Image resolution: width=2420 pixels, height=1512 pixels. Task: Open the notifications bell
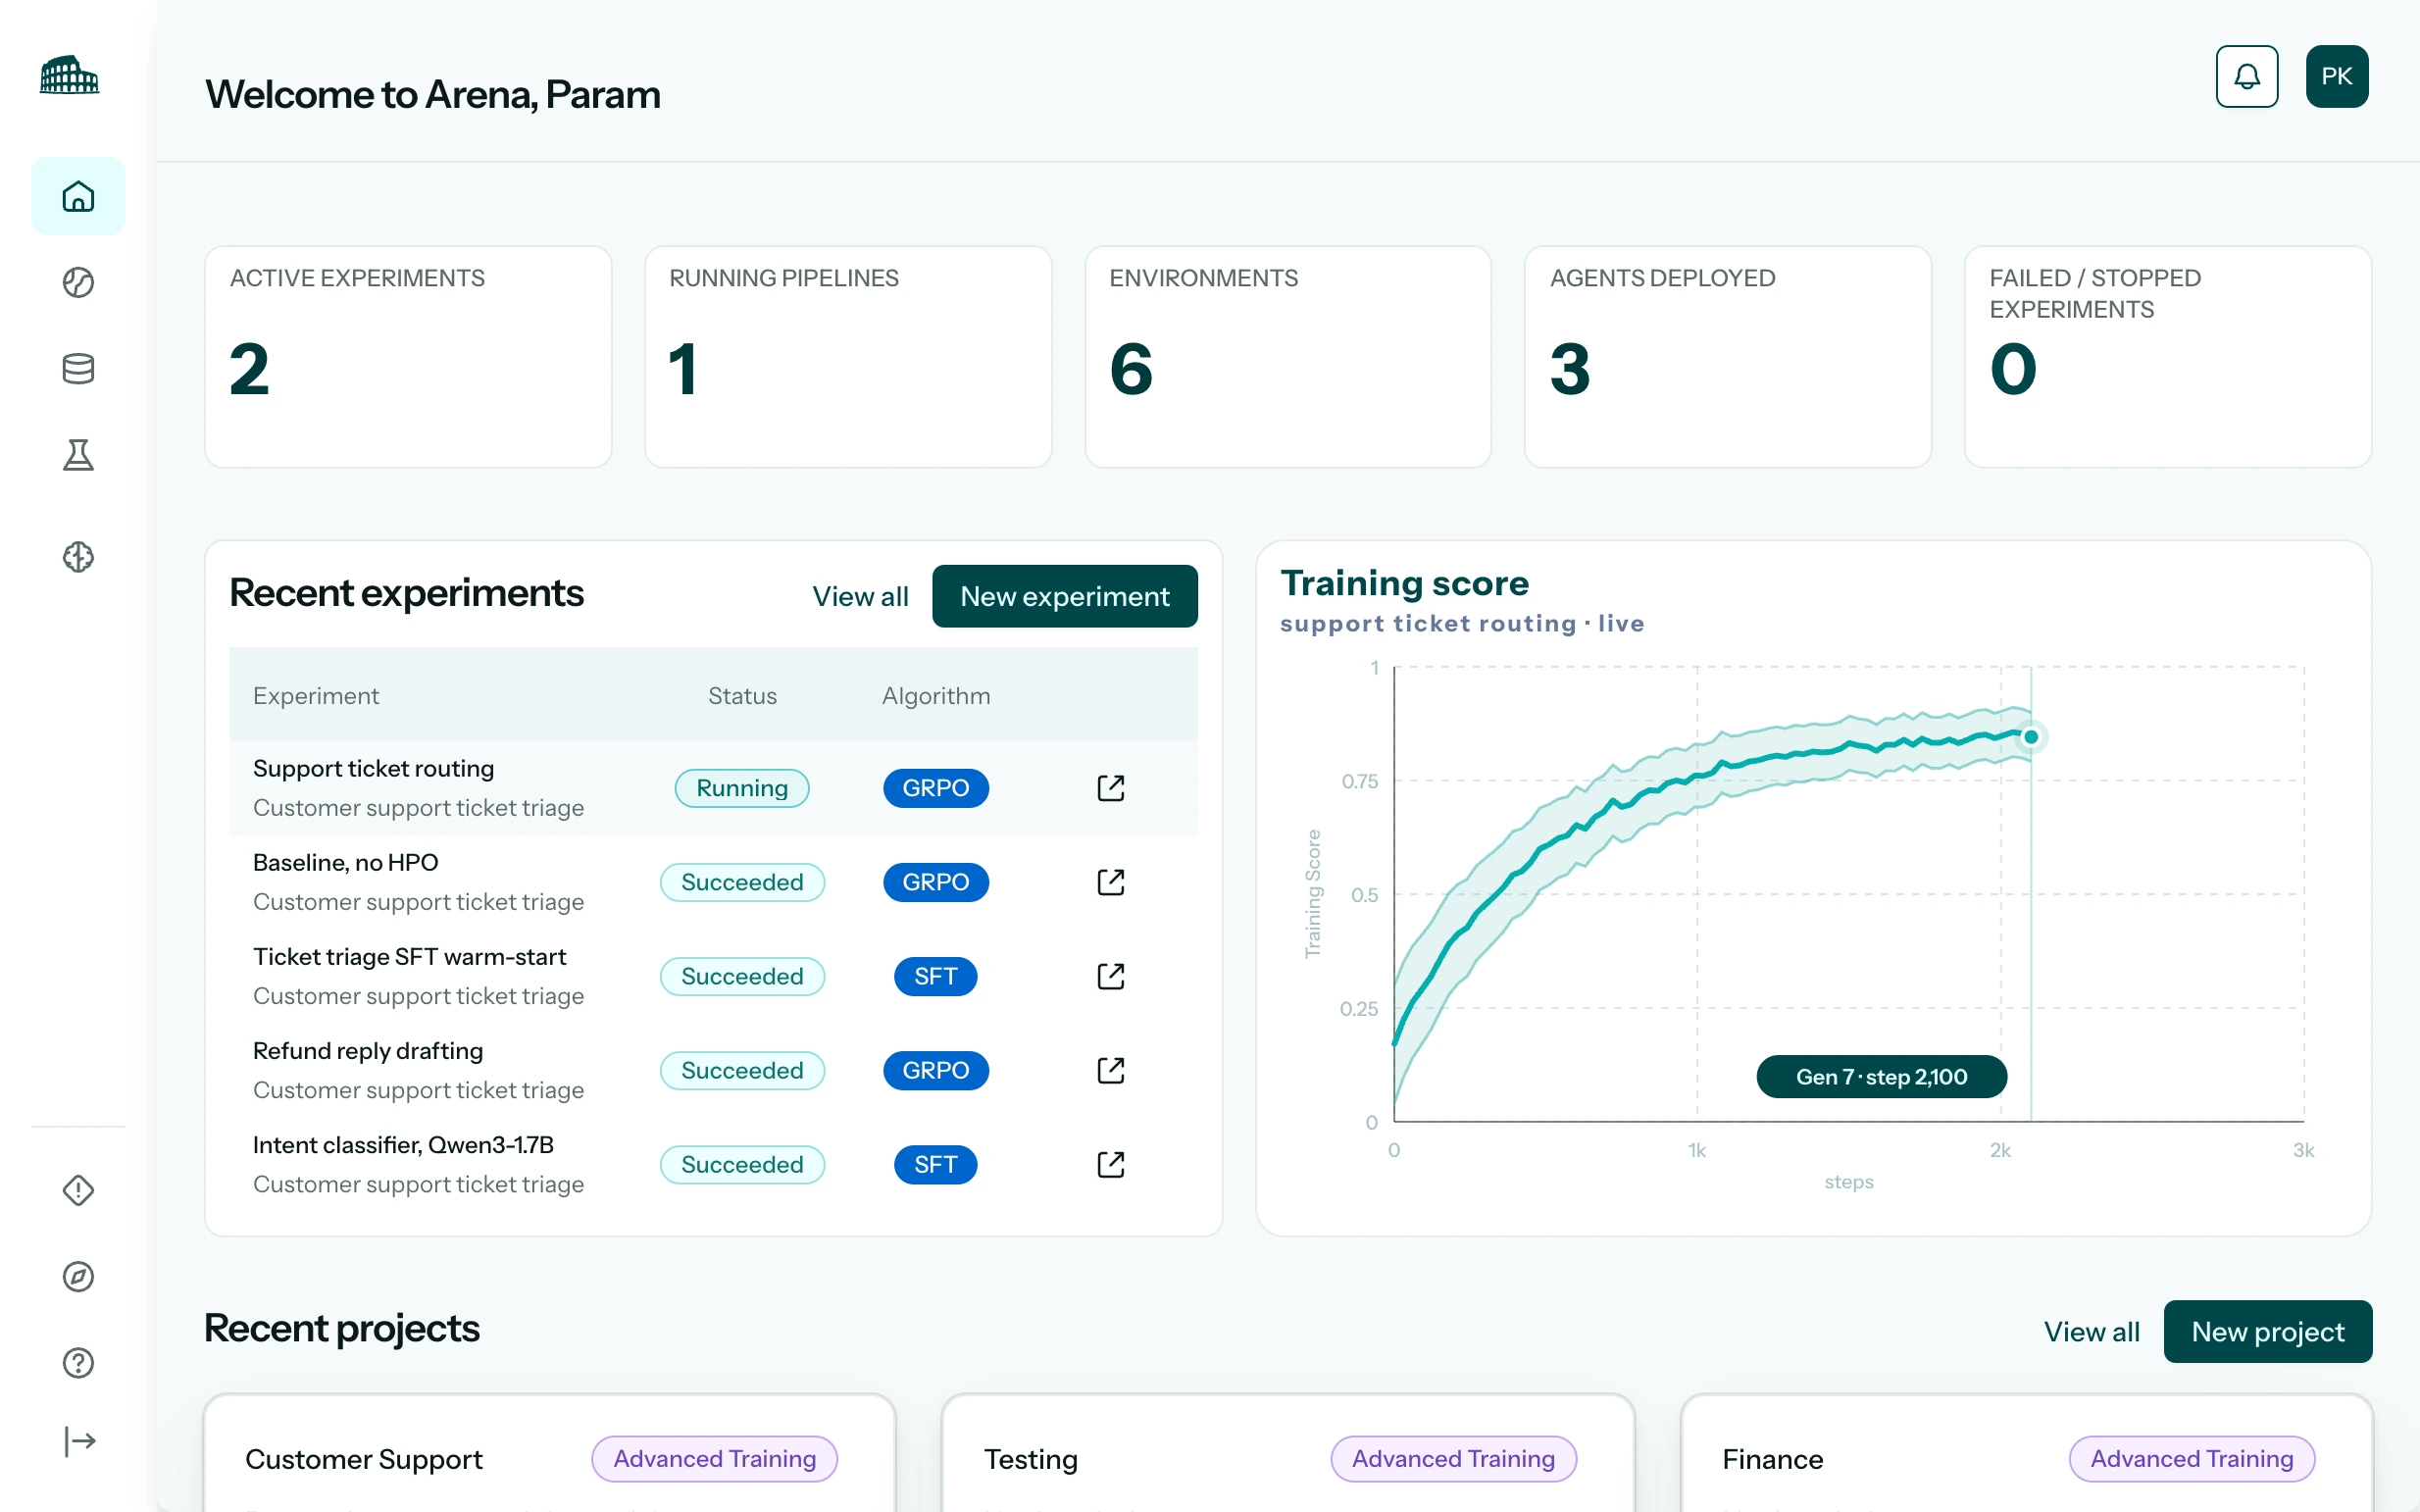[x=2247, y=76]
